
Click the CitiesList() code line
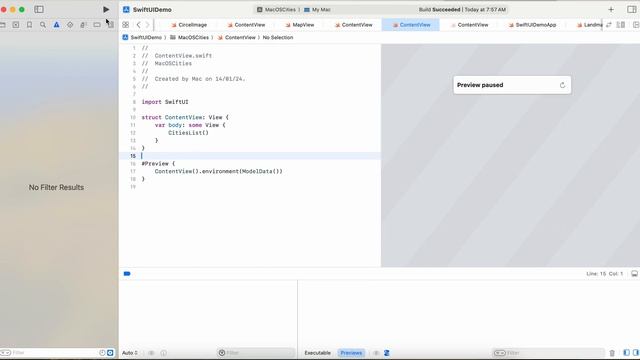(x=188, y=133)
